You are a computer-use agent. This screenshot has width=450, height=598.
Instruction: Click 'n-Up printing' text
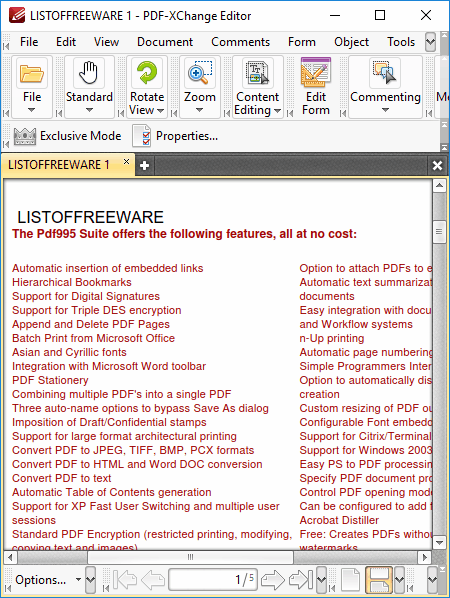(x=332, y=338)
